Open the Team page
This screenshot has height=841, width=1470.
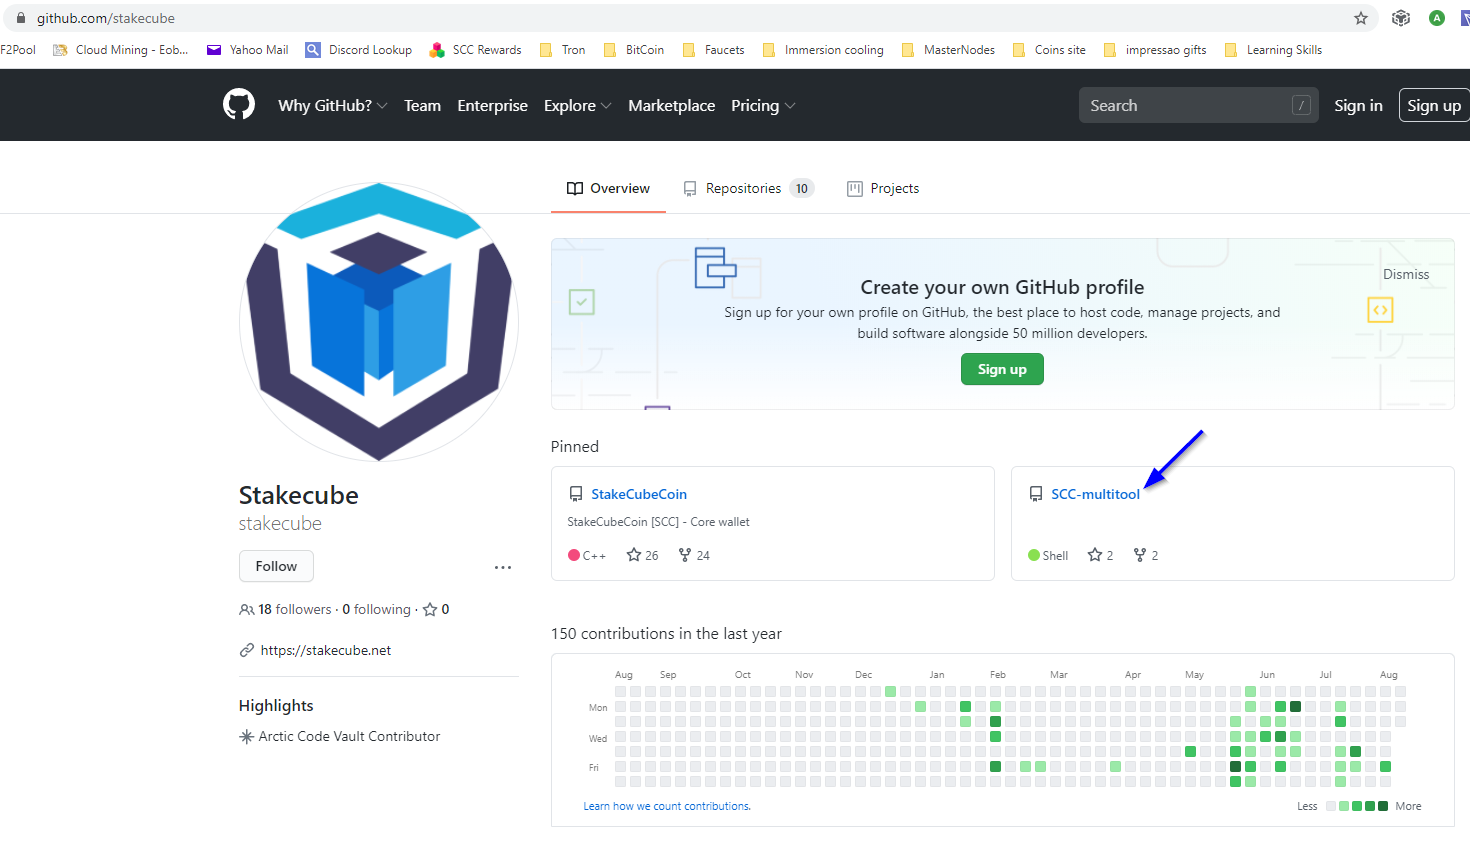(422, 105)
